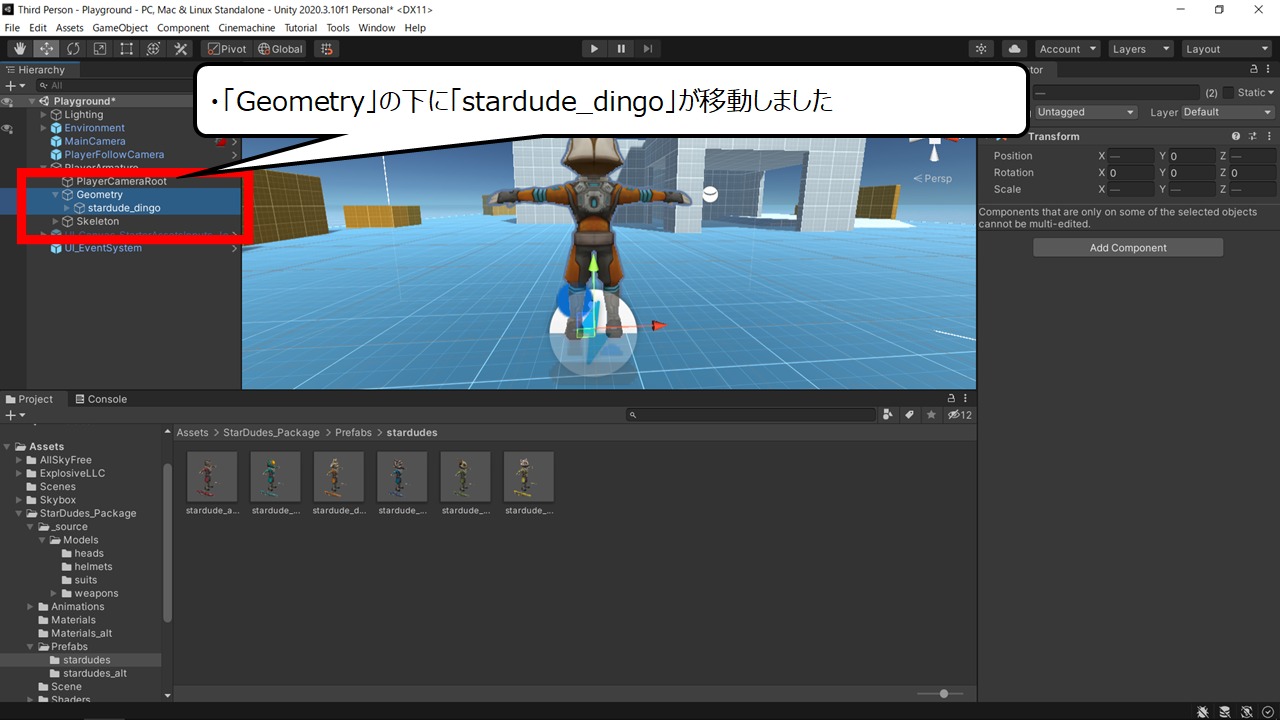Toggle Global/Local handle rotation
Screen dimensions: 1280x720
(280, 49)
